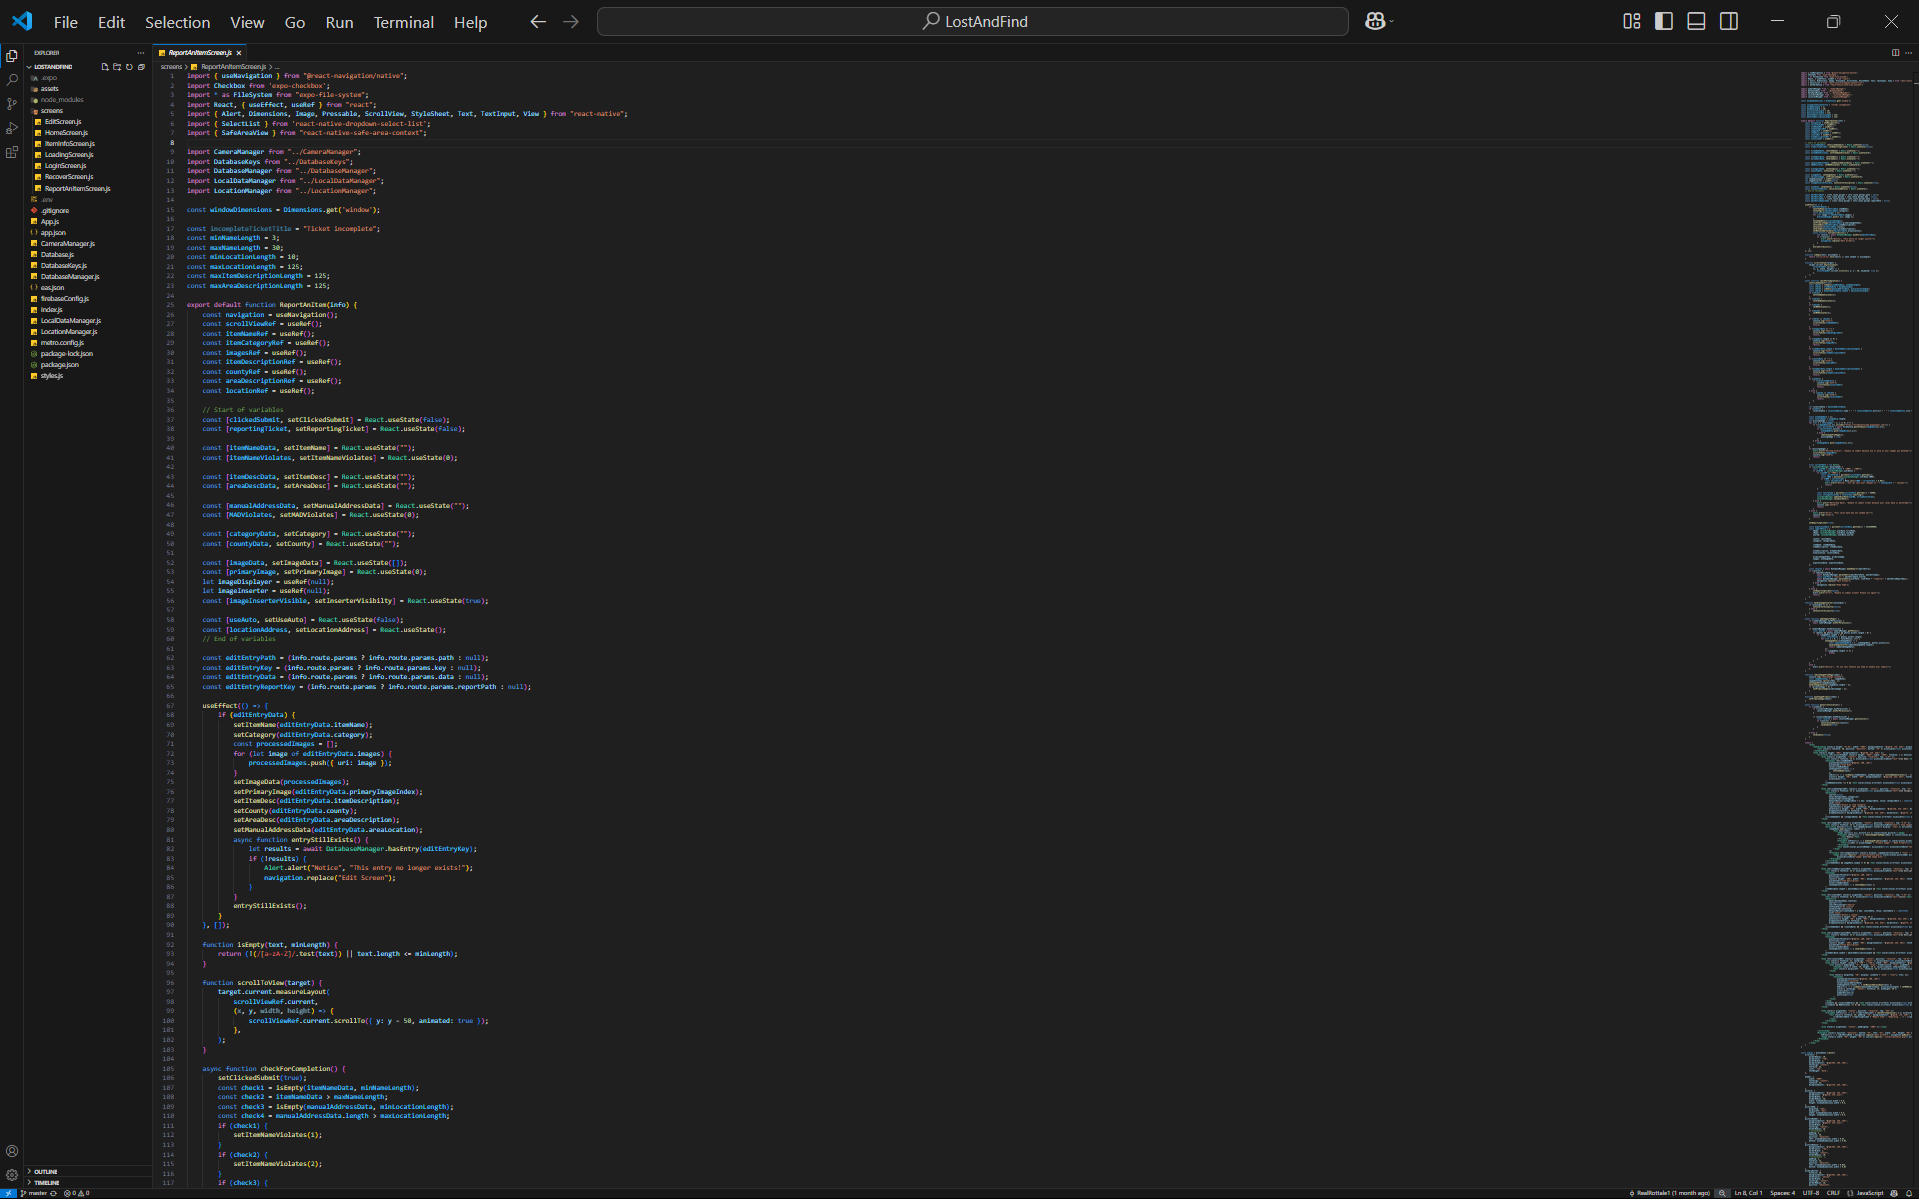Open the Customize Layout icon
Viewport: 1919px width, 1199px height.
point(1632,22)
